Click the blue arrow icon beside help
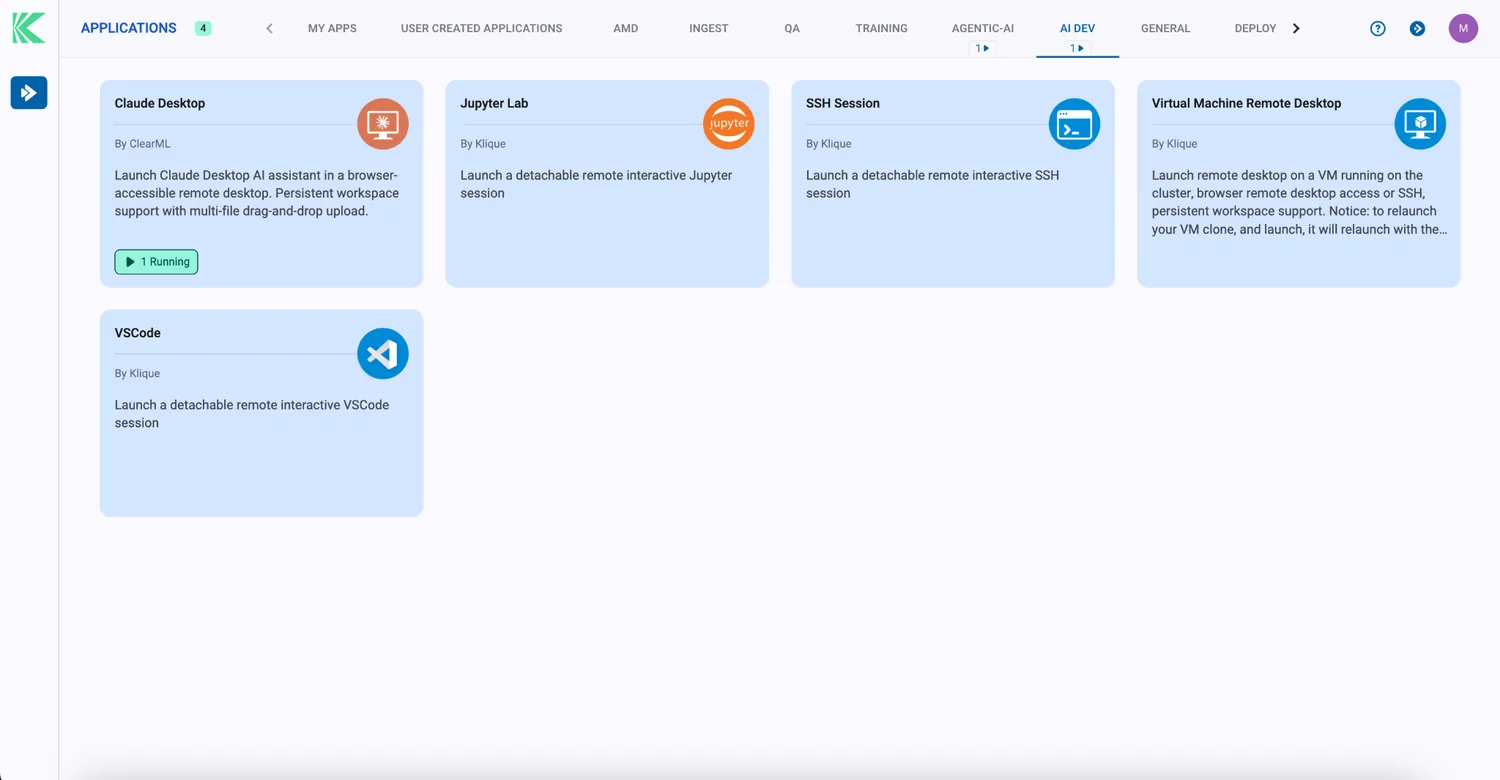This screenshot has height=780, width=1500. tap(1417, 28)
